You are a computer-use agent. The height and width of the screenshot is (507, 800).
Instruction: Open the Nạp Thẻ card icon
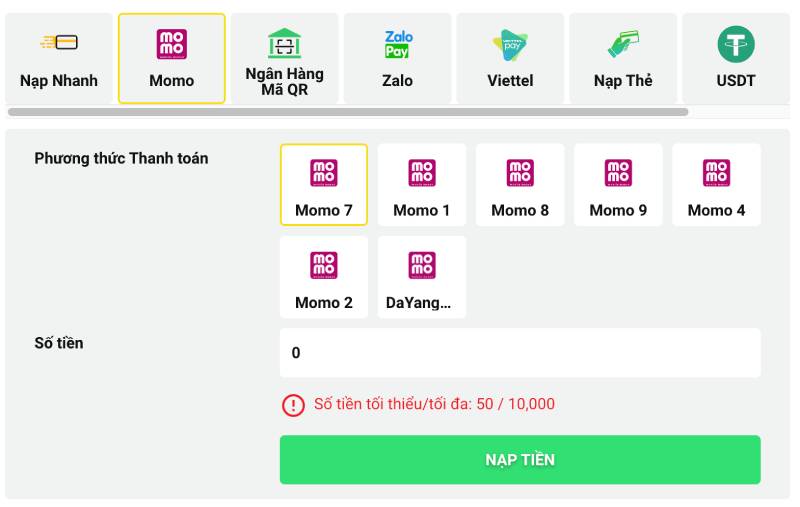coord(623,44)
